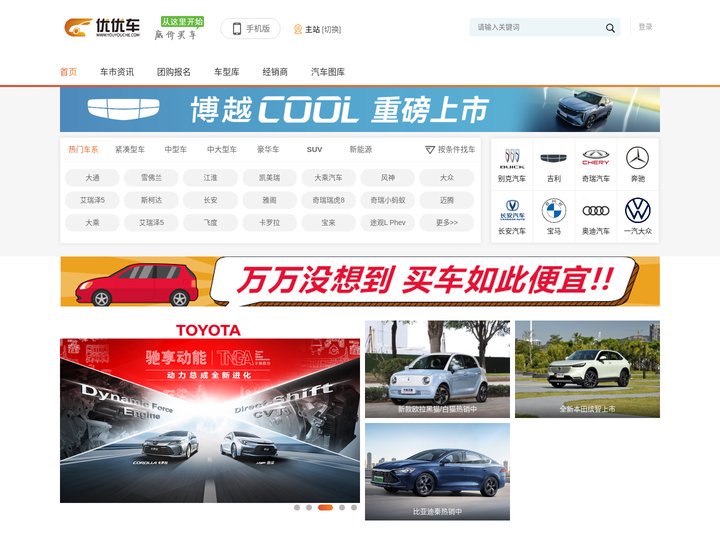This screenshot has width=720, height=540.
Task: Choose the 卡罗拉 car series pill
Action: 270,223
